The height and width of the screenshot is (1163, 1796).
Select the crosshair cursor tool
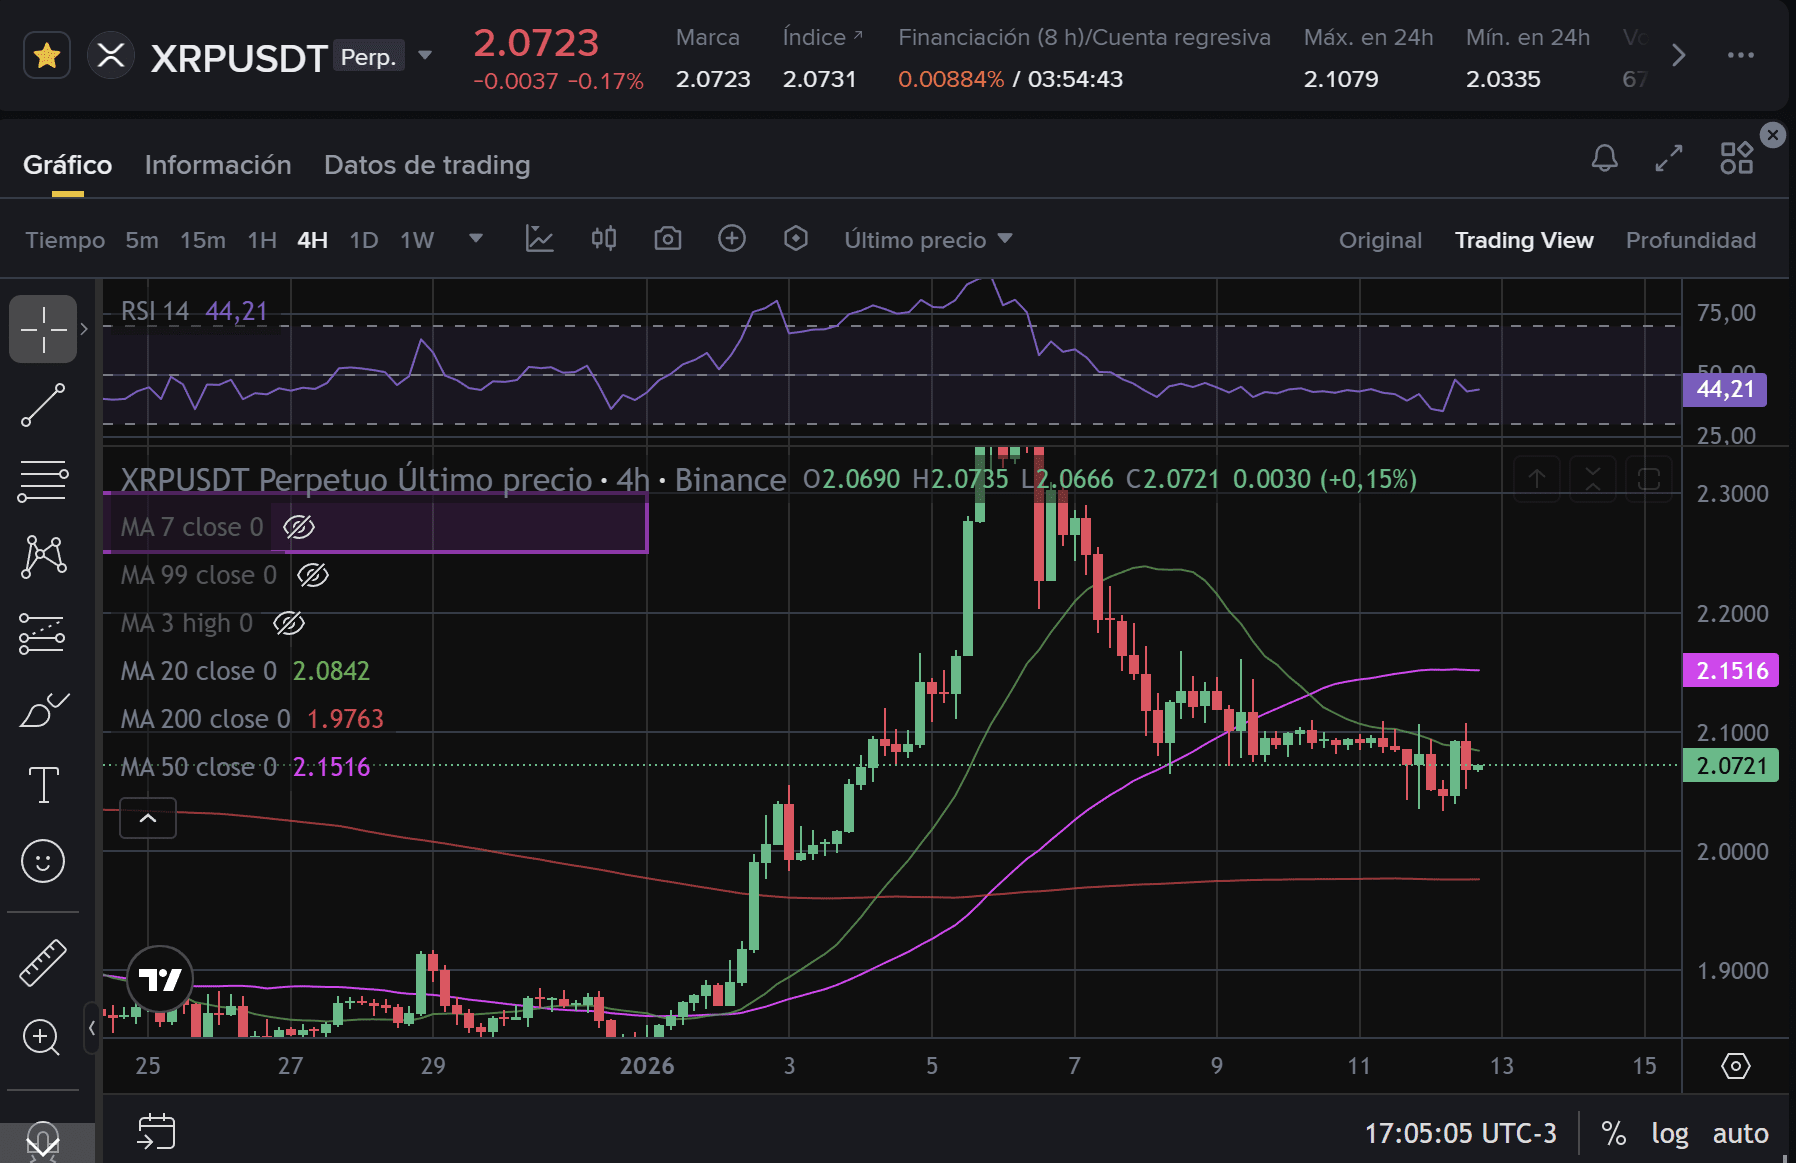(x=43, y=329)
